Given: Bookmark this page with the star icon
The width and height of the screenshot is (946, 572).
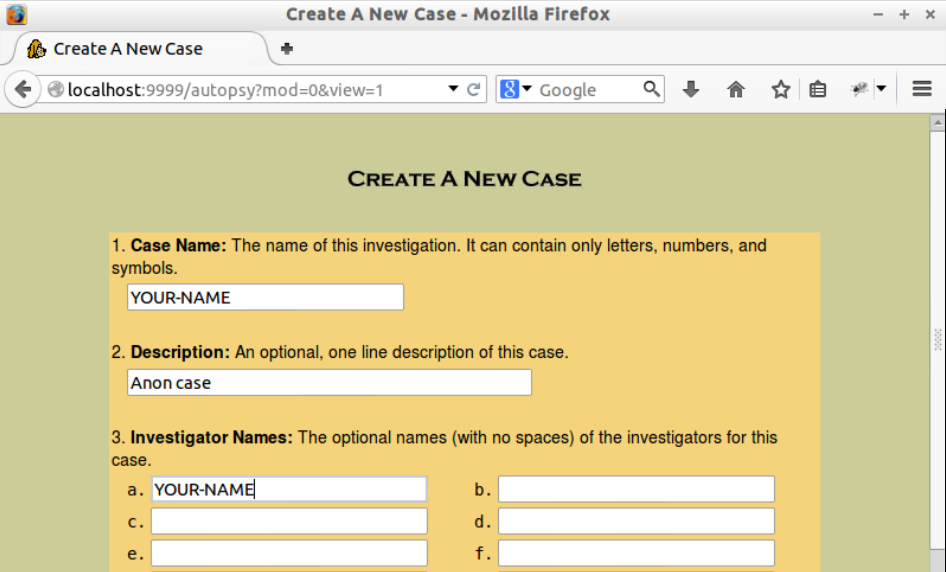Looking at the screenshot, I should coord(781,89).
